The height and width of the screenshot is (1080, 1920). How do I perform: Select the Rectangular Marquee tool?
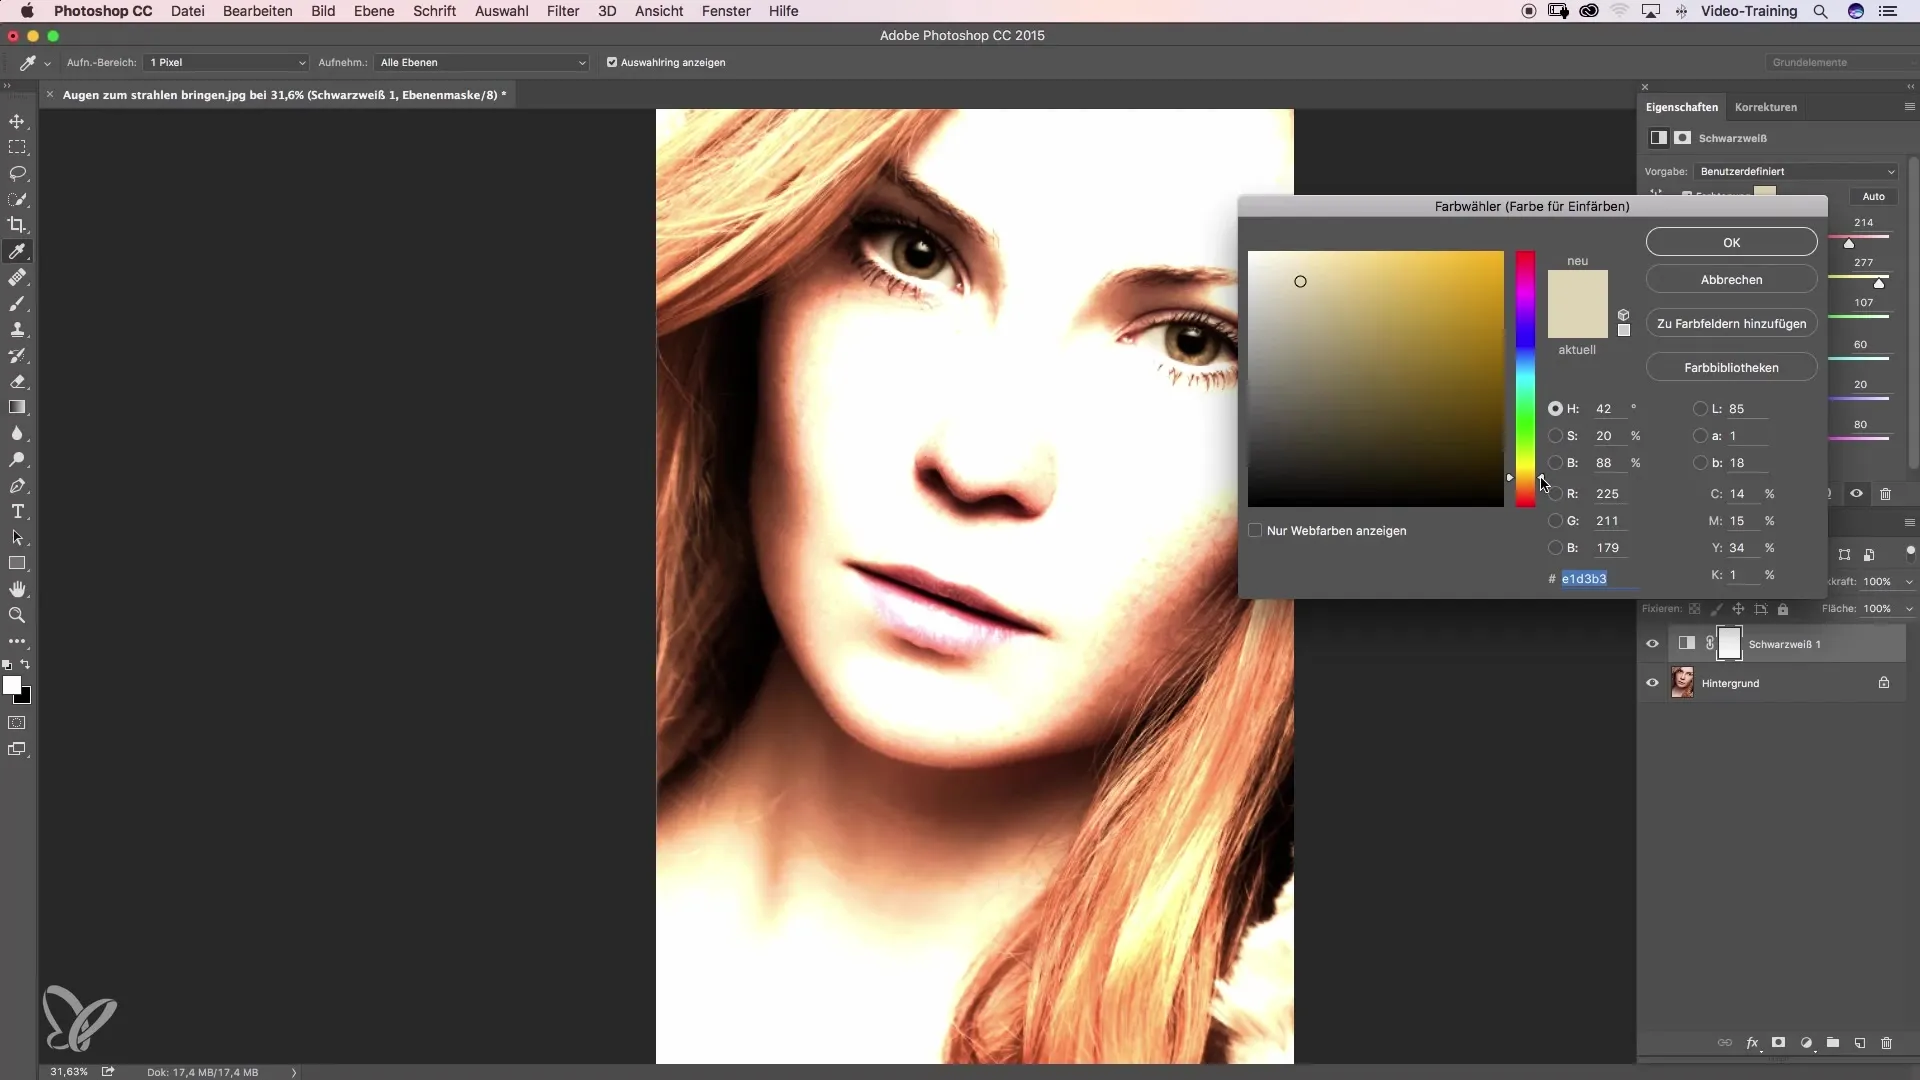[x=17, y=147]
